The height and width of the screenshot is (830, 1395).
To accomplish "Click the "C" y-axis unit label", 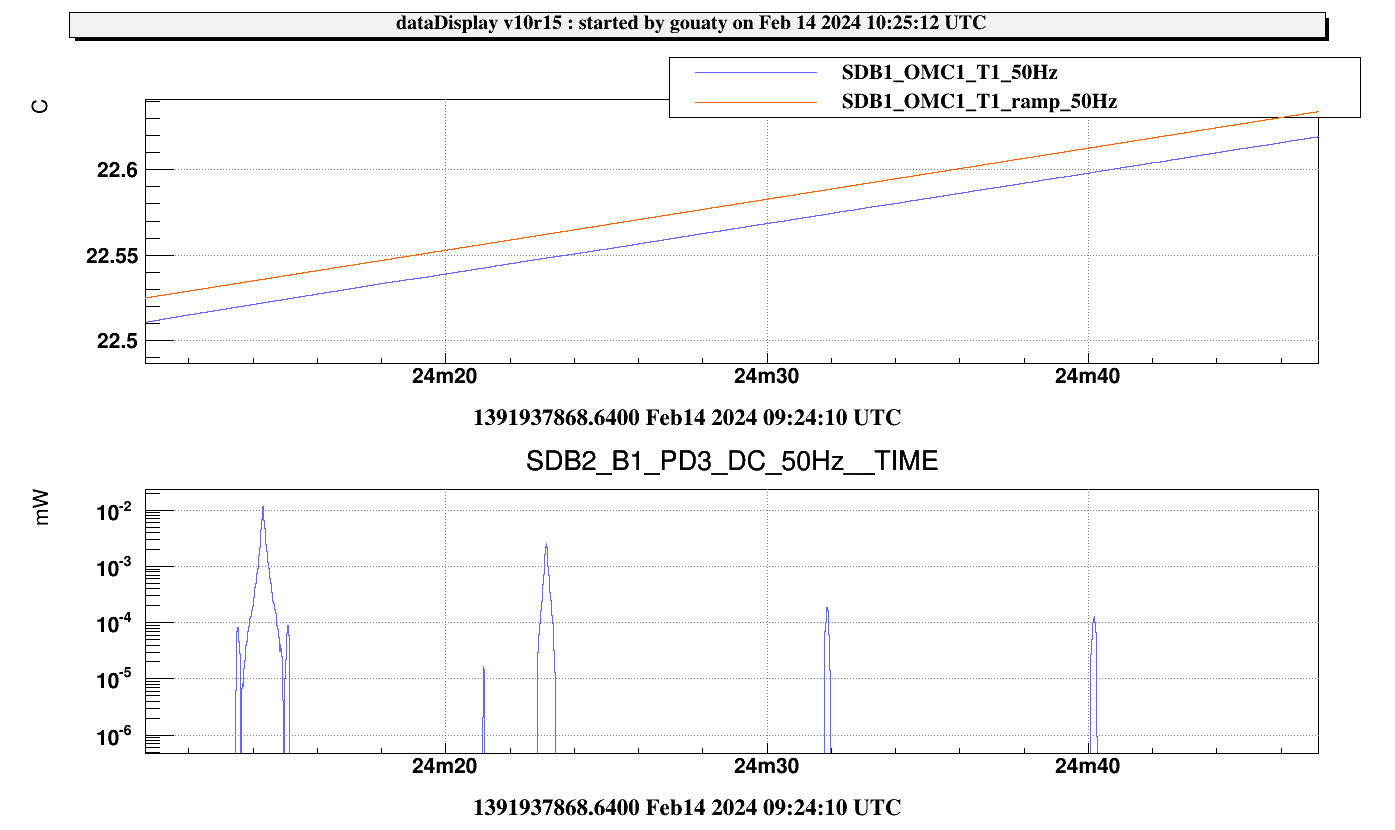I will (x=41, y=107).
